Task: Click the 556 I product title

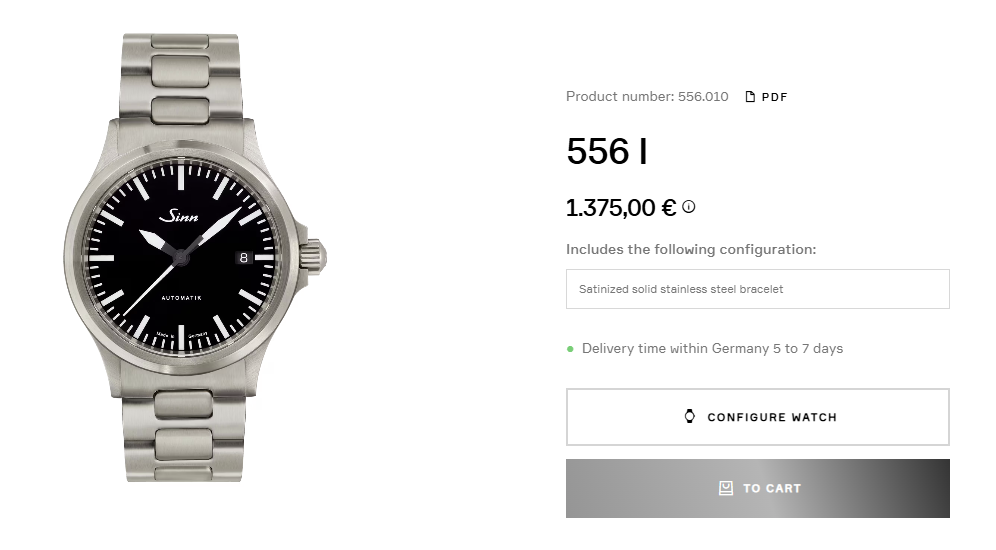Action: pos(606,152)
